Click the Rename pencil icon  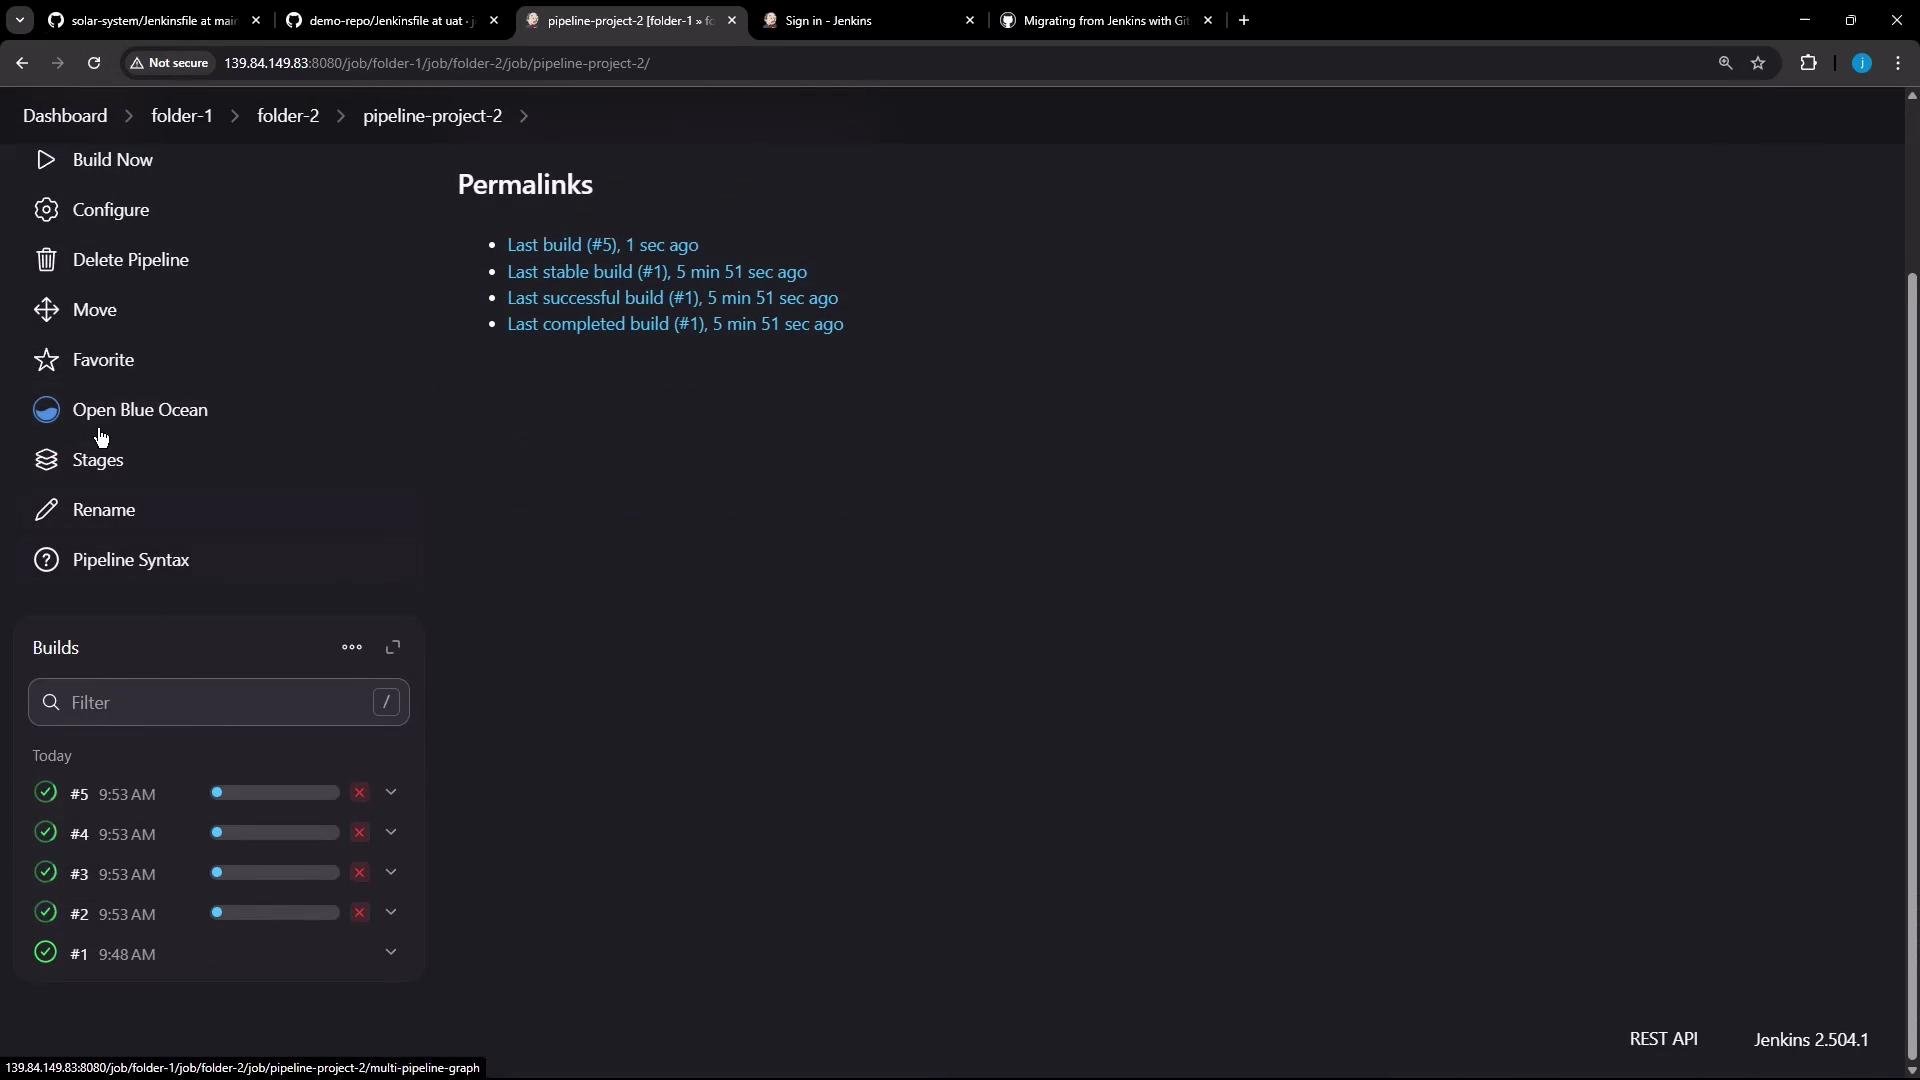click(x=46, y=510)
